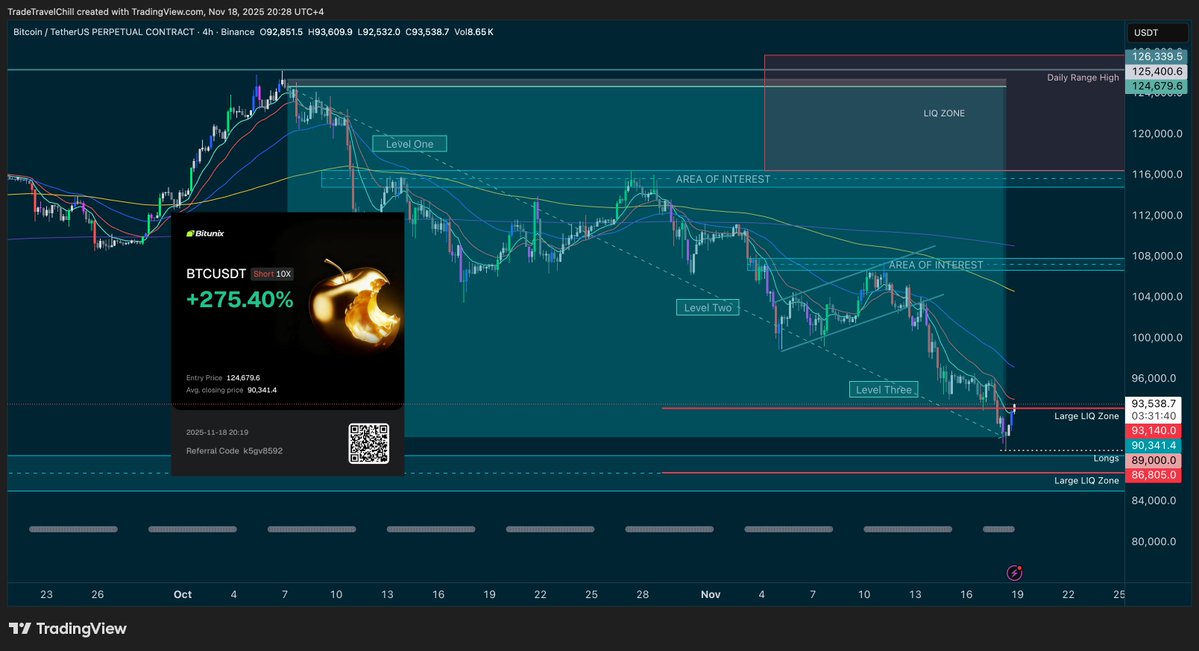Click the Entry Price 124,679.6 line
Screen dimensions: 1199x651
223,378
